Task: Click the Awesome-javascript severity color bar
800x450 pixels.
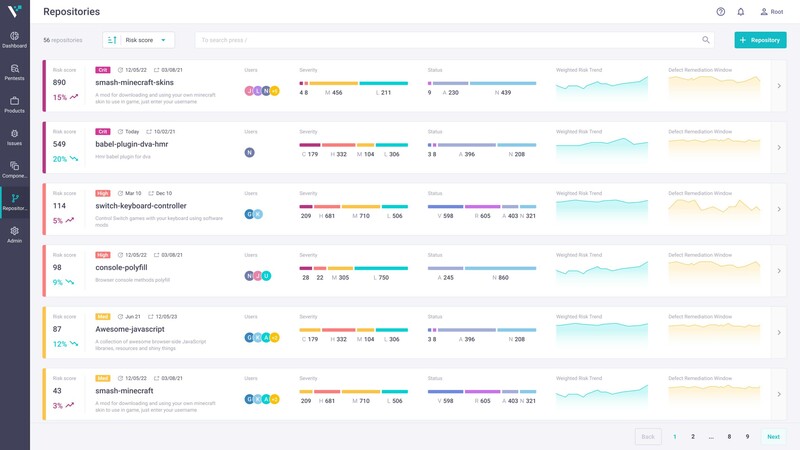Action: pyautogui.click(x=353, y=329)
